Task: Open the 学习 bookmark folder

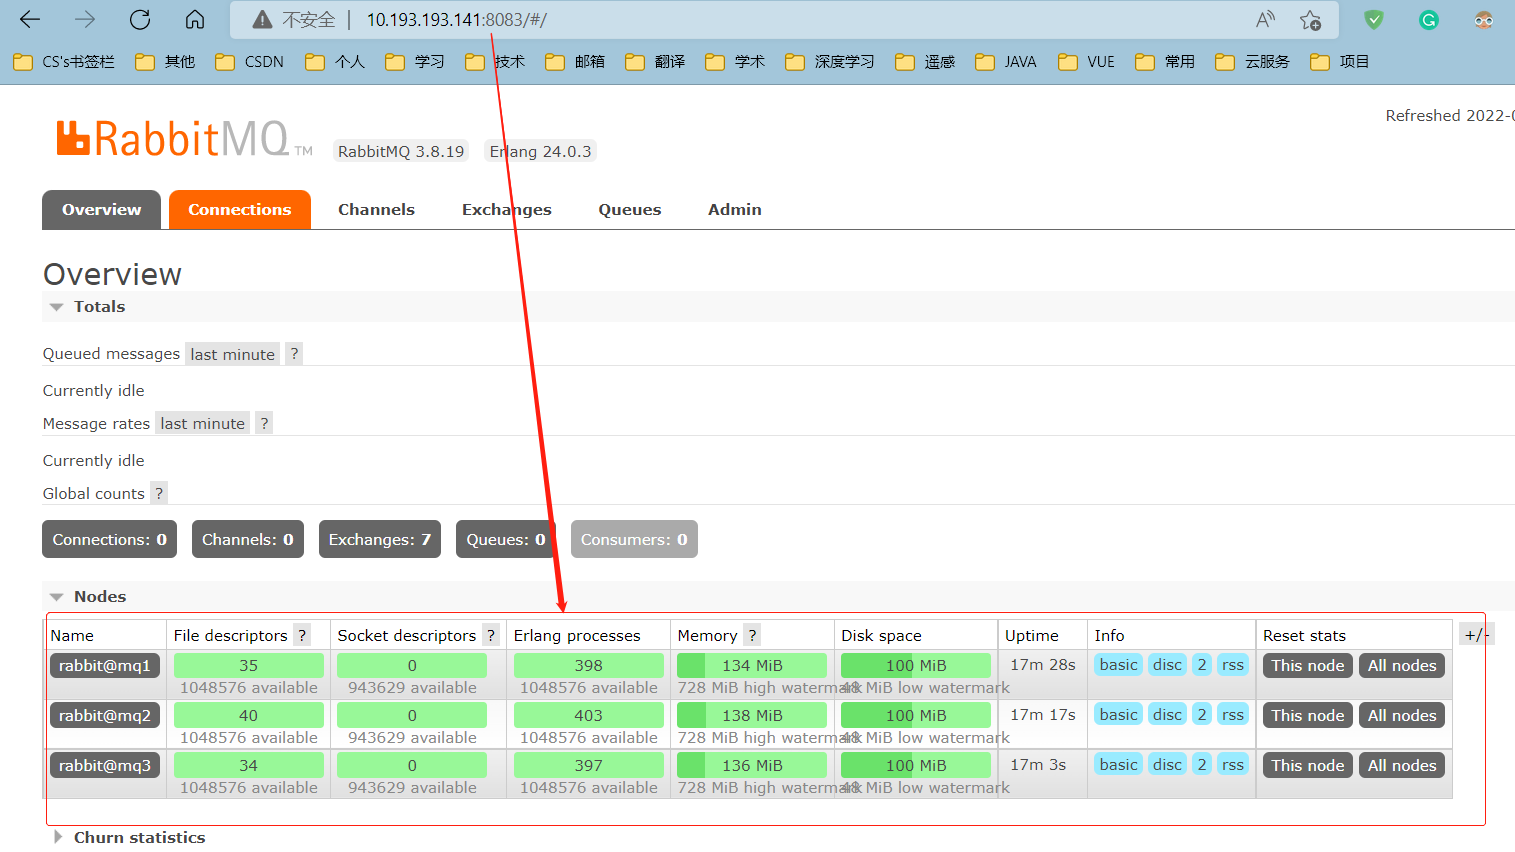Action: pyautogui.click(x=415, y=62)
